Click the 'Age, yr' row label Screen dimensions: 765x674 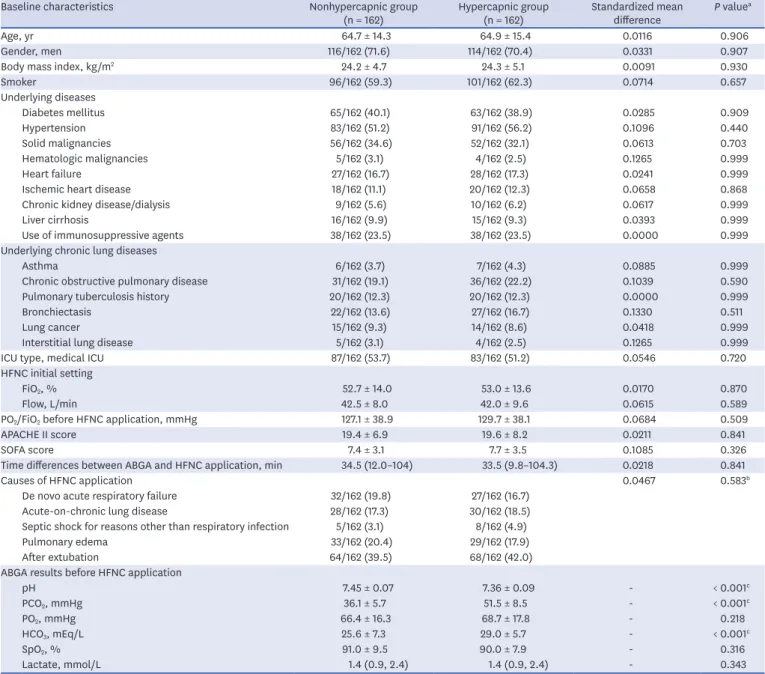coord(17,36)
